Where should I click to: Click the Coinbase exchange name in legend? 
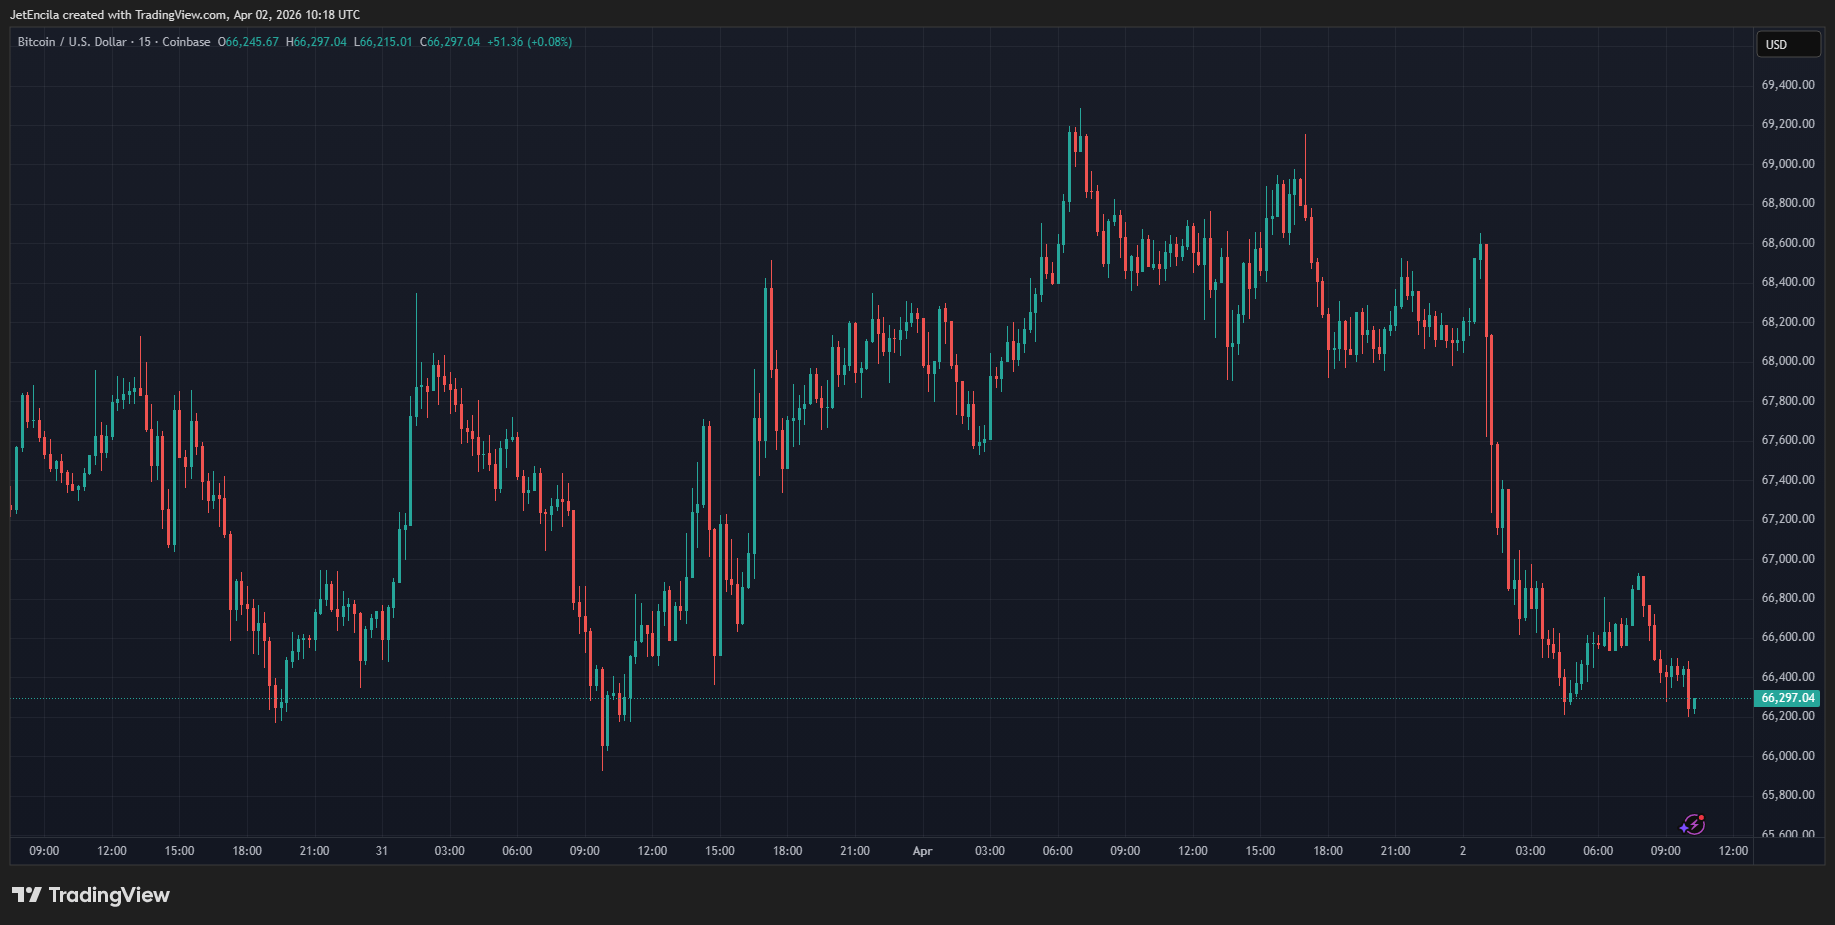pyautogui.click(x=186, y=42)
